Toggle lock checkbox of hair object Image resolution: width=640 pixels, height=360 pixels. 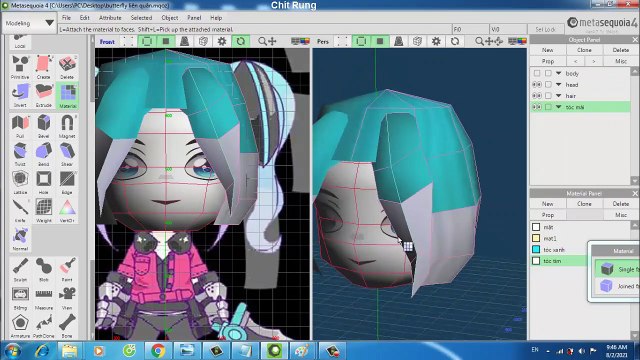click(x=548, y=96)
